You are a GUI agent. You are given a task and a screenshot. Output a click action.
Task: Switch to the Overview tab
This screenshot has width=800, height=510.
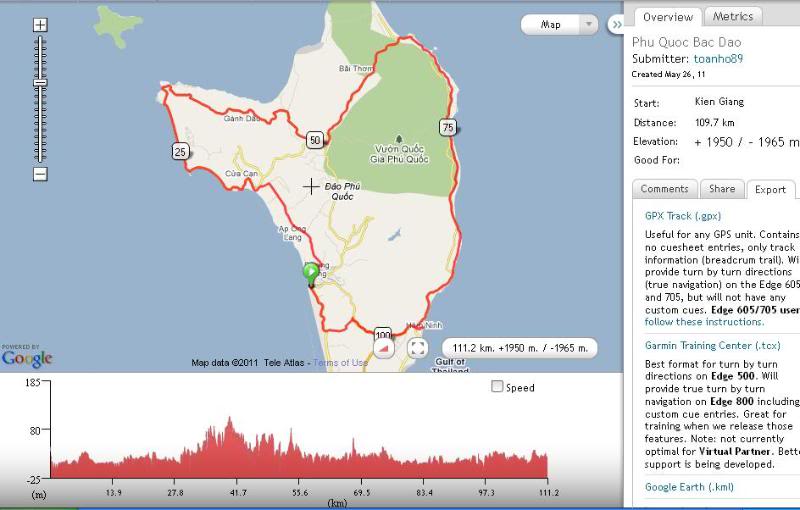point(668,17)
